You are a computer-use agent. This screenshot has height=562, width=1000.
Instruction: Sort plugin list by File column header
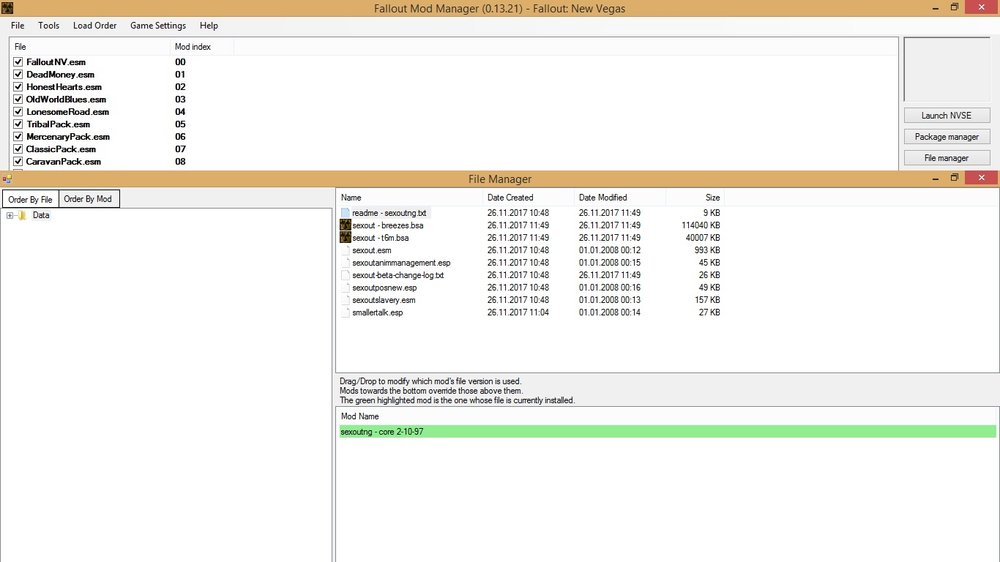pyautogui.click(x=90, y=47)
